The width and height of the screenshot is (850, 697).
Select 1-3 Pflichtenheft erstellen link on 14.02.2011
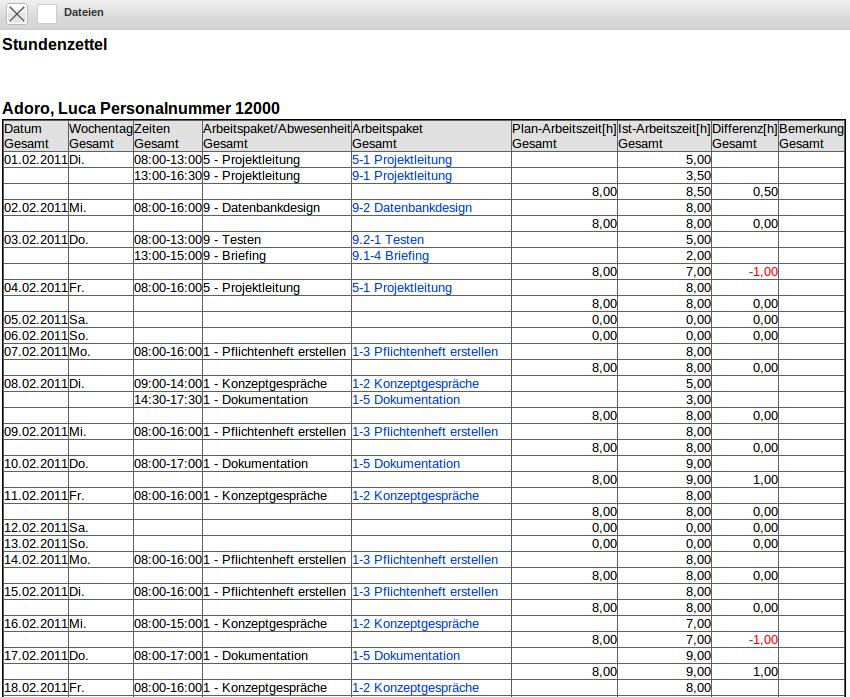(x=425, y=560)
